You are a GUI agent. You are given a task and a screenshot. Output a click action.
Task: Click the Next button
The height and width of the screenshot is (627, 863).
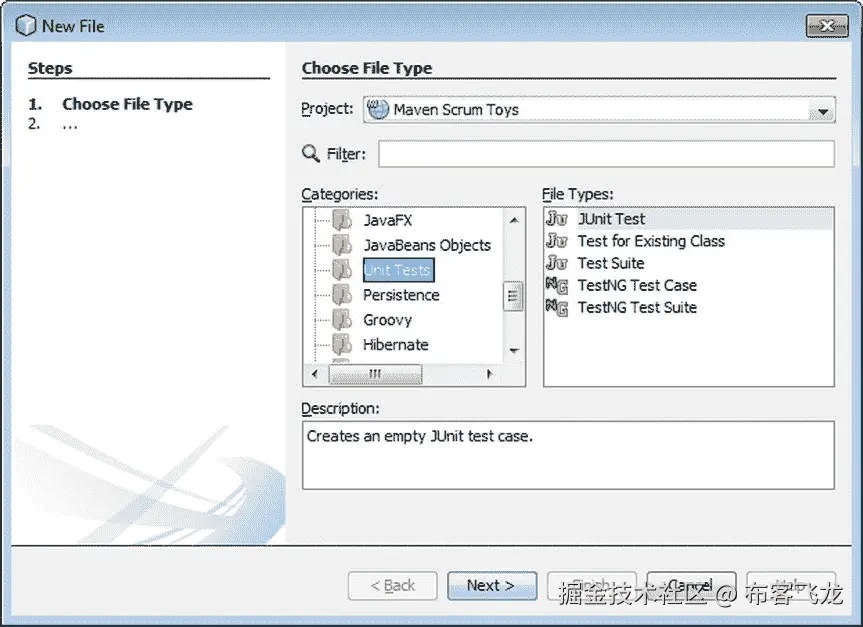point(491,585)
